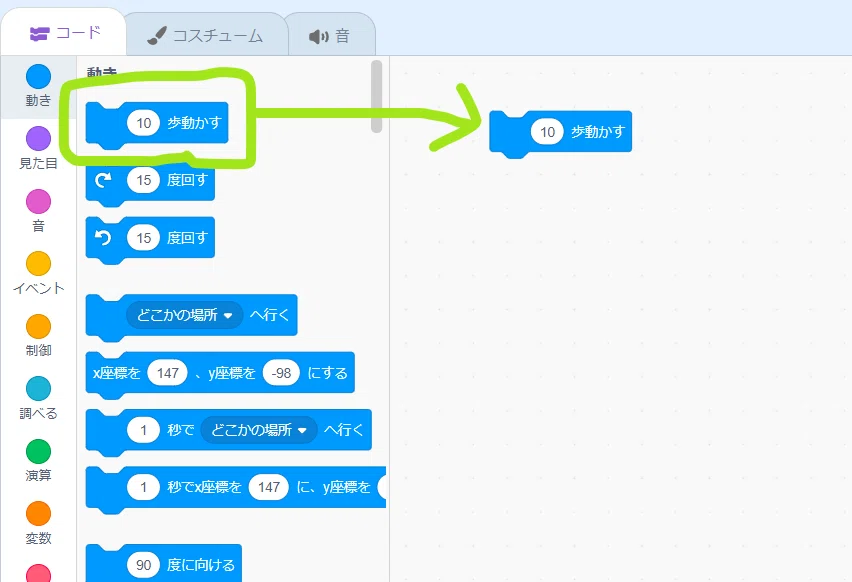The image size is (852, 582).
Task: Click the 90 value in 度に向ける block
Action: click(143, 565)
